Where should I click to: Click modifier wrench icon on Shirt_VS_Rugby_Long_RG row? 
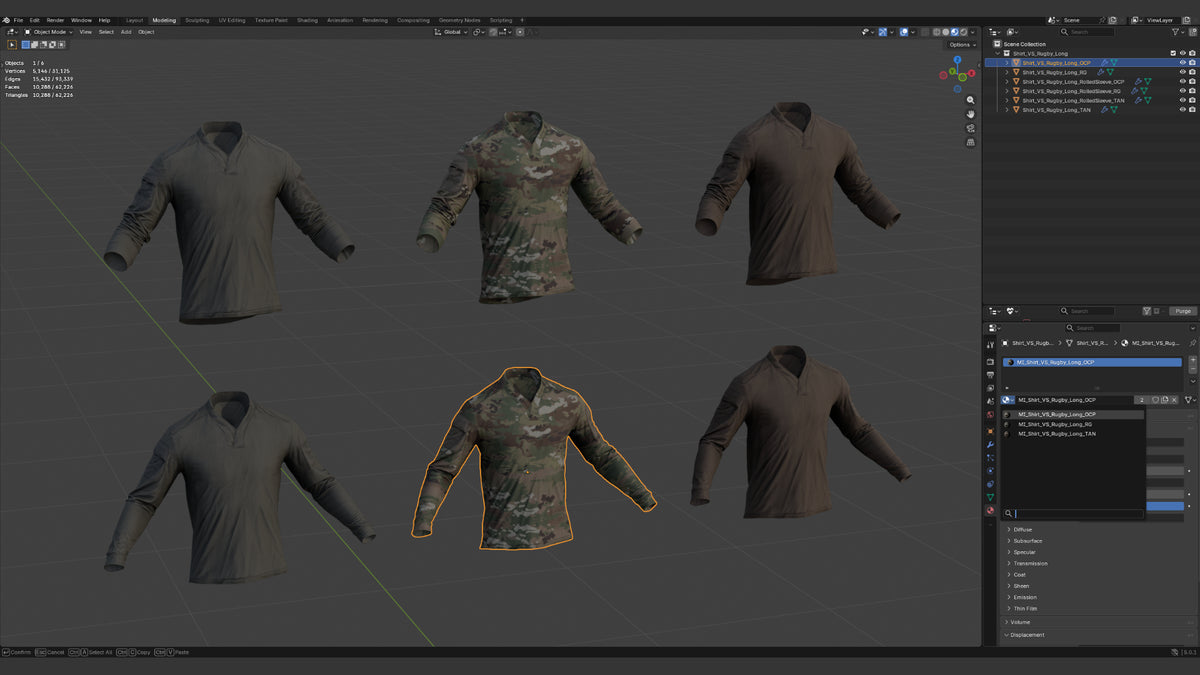pos(1100,72)
